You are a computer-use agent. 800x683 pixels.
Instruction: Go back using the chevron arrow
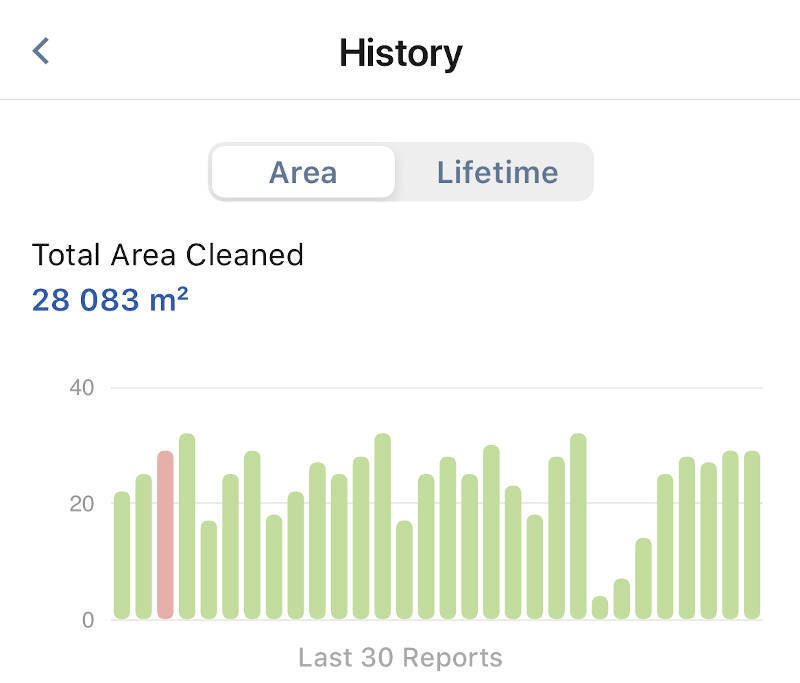[41, 51]
